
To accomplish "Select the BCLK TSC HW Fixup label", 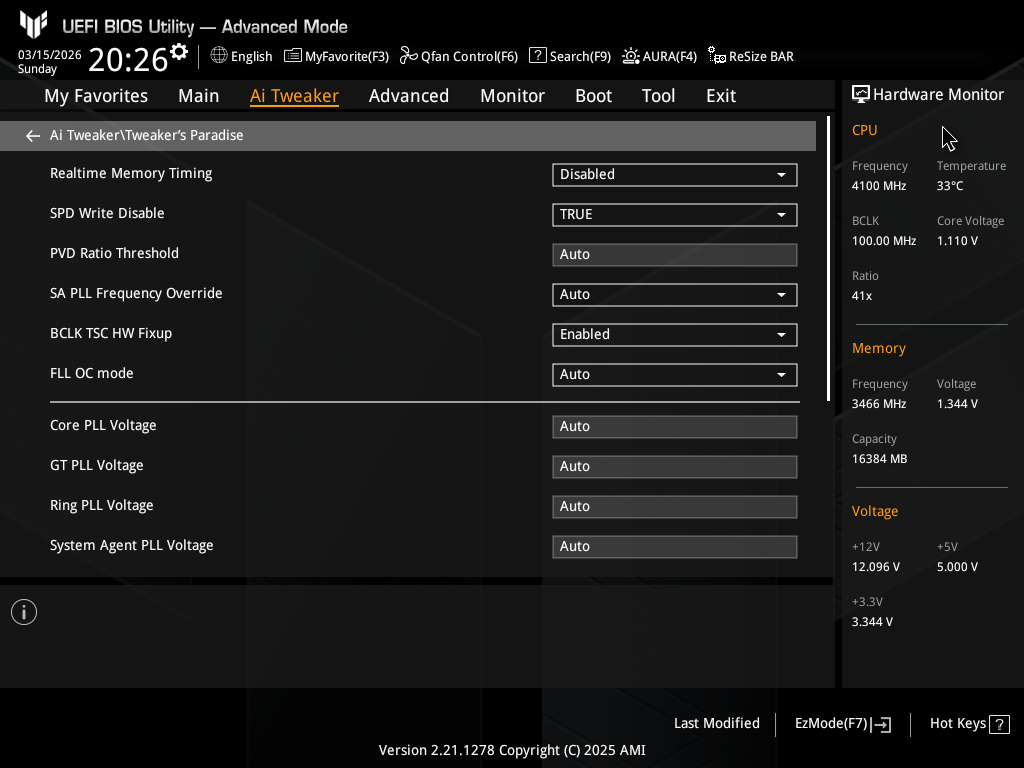I will pyautogui.click(x=111, y=334).
